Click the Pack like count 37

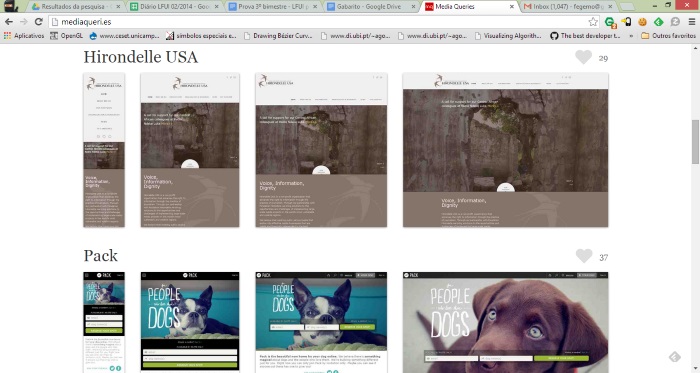point(604,257)
